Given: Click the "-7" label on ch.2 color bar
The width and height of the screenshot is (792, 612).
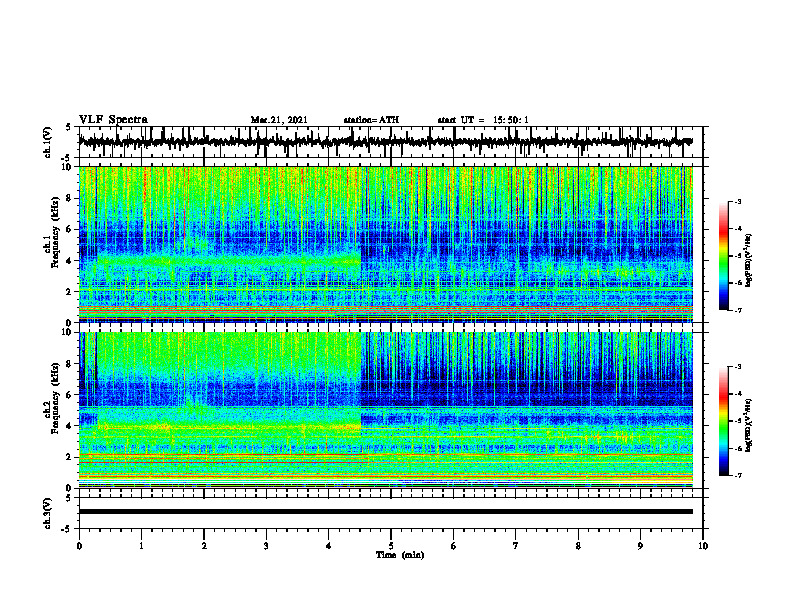Looking at the screenshot, I should (x=737, y=475).
